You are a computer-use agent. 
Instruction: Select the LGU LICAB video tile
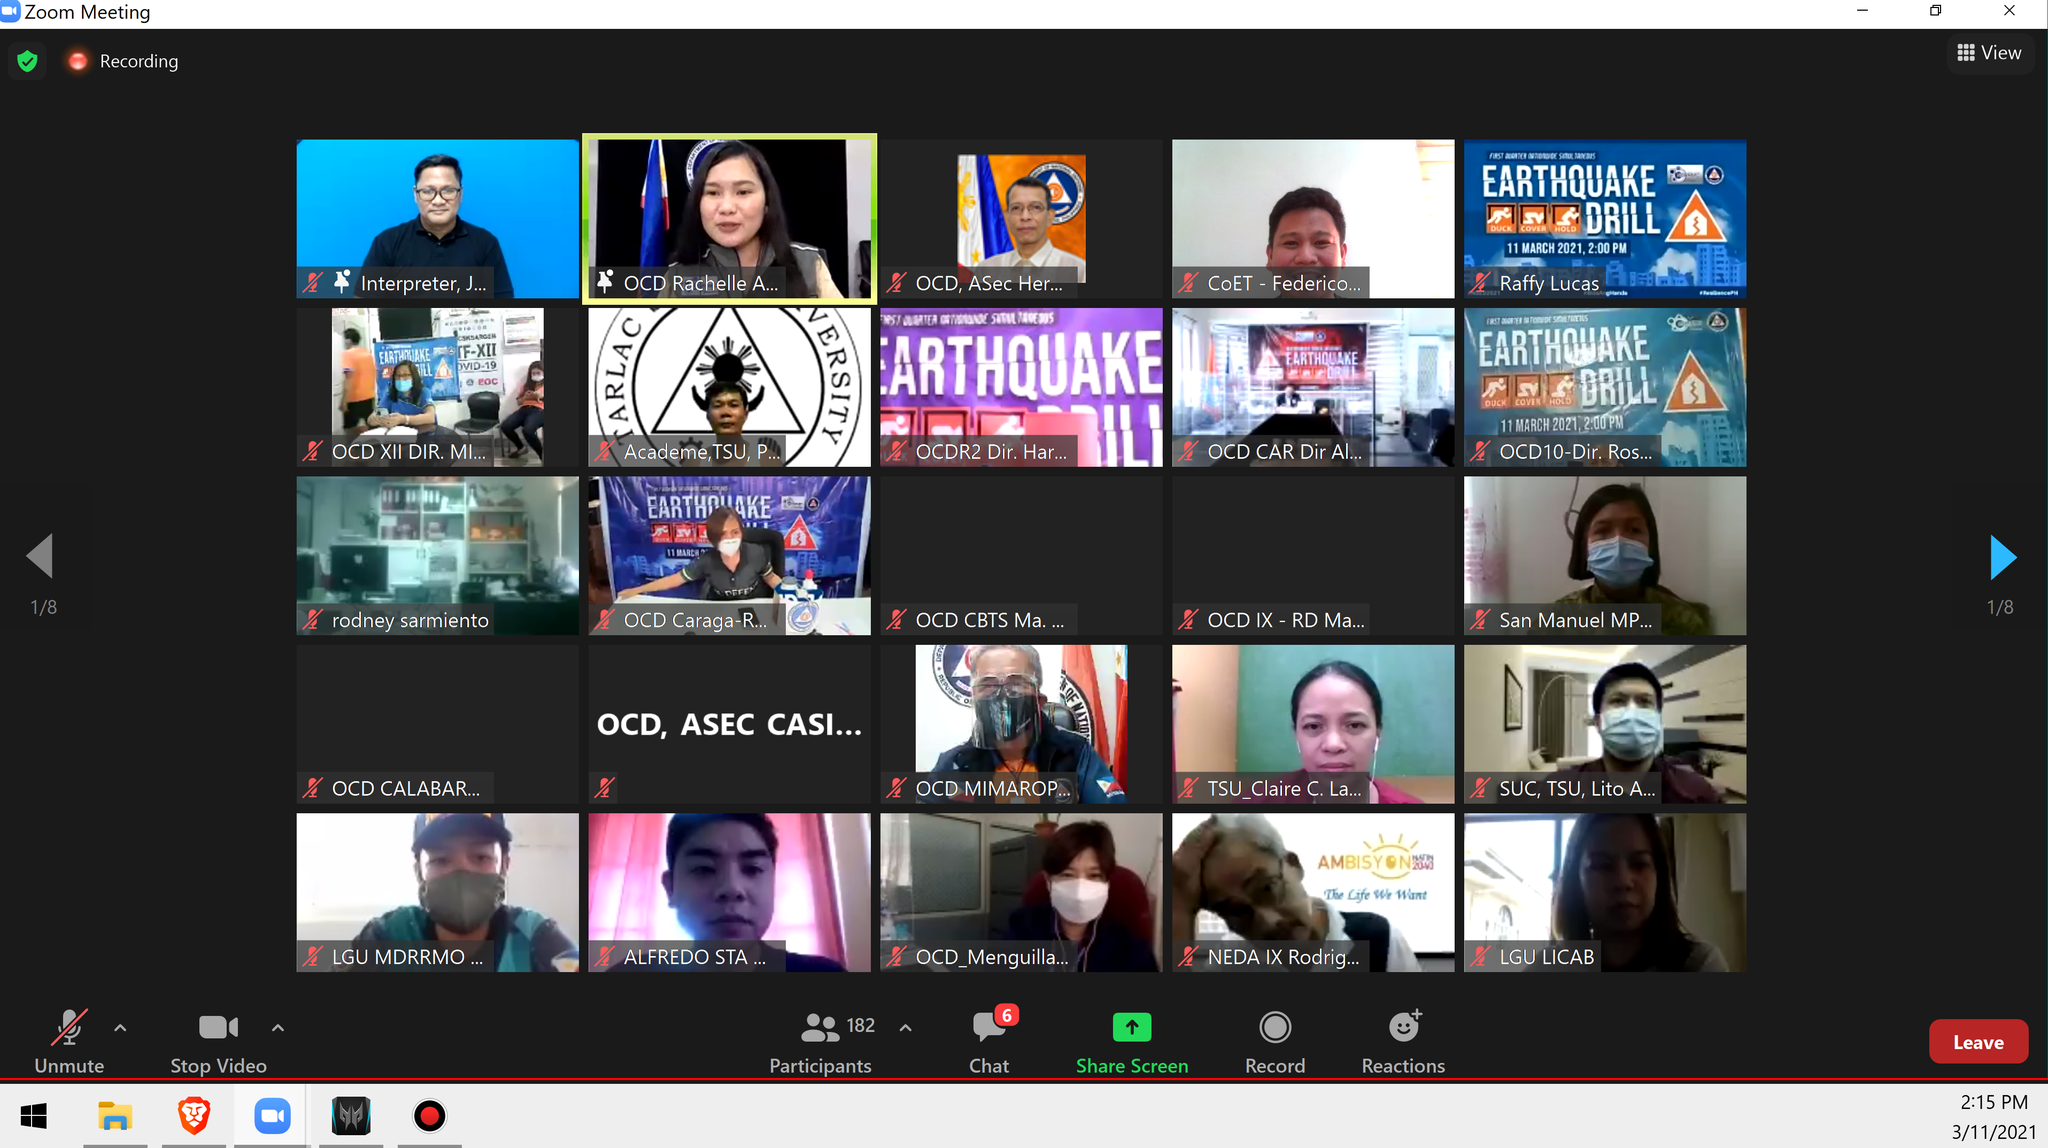tap(1605, 893)
